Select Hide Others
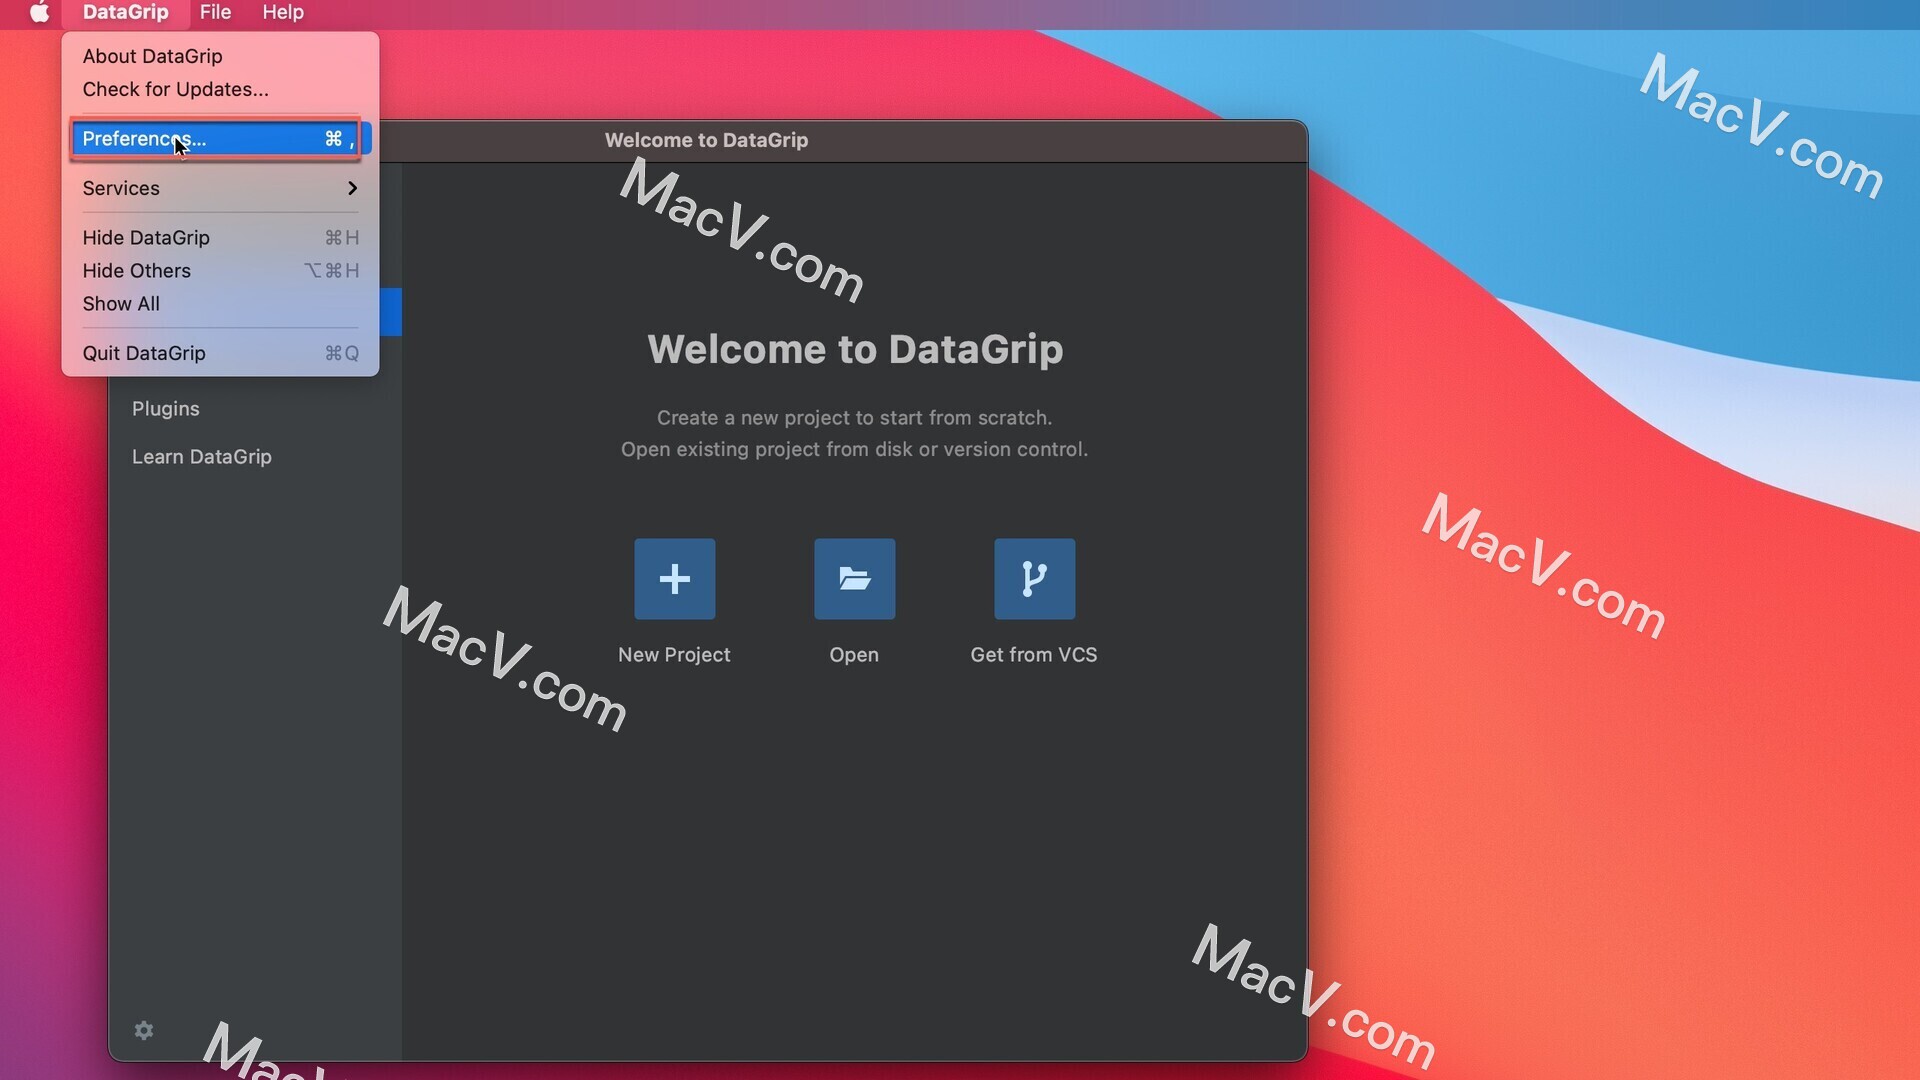 click(220, 270)
